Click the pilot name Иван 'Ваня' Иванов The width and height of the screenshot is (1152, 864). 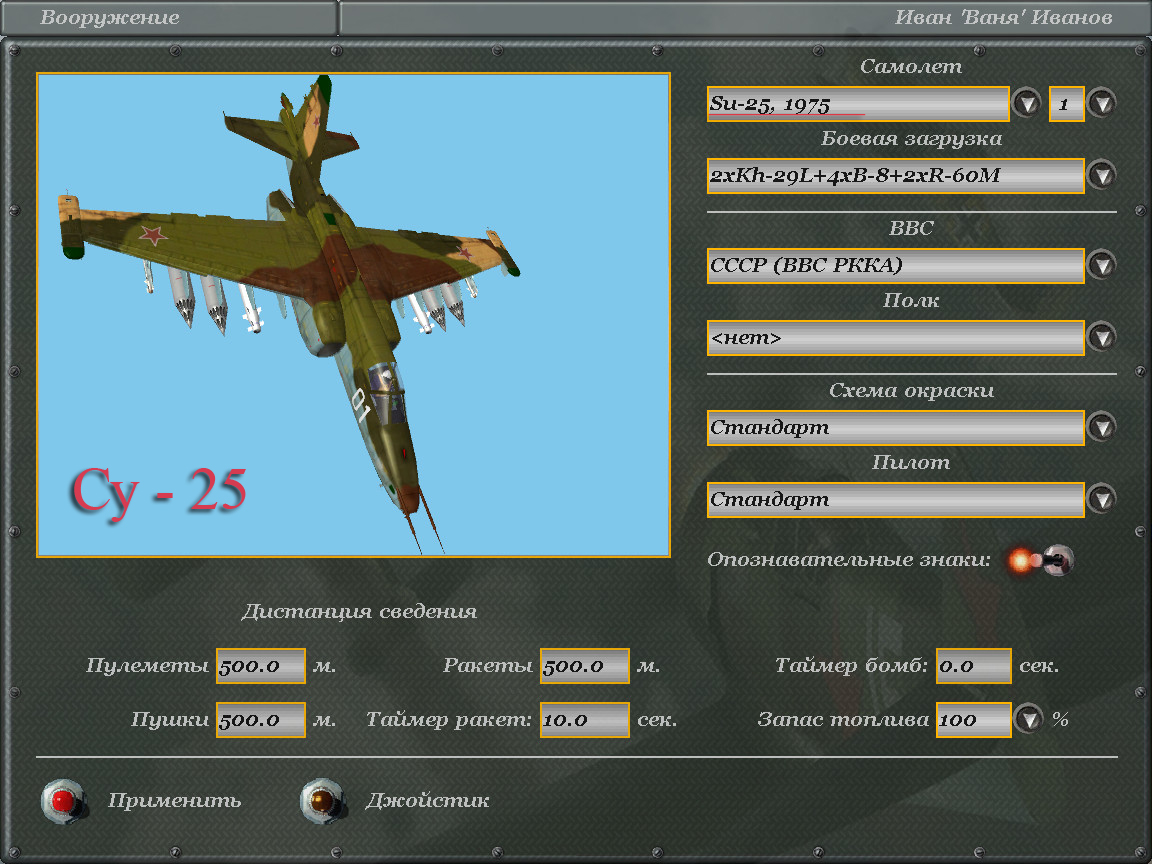[x=1004, y=18]
